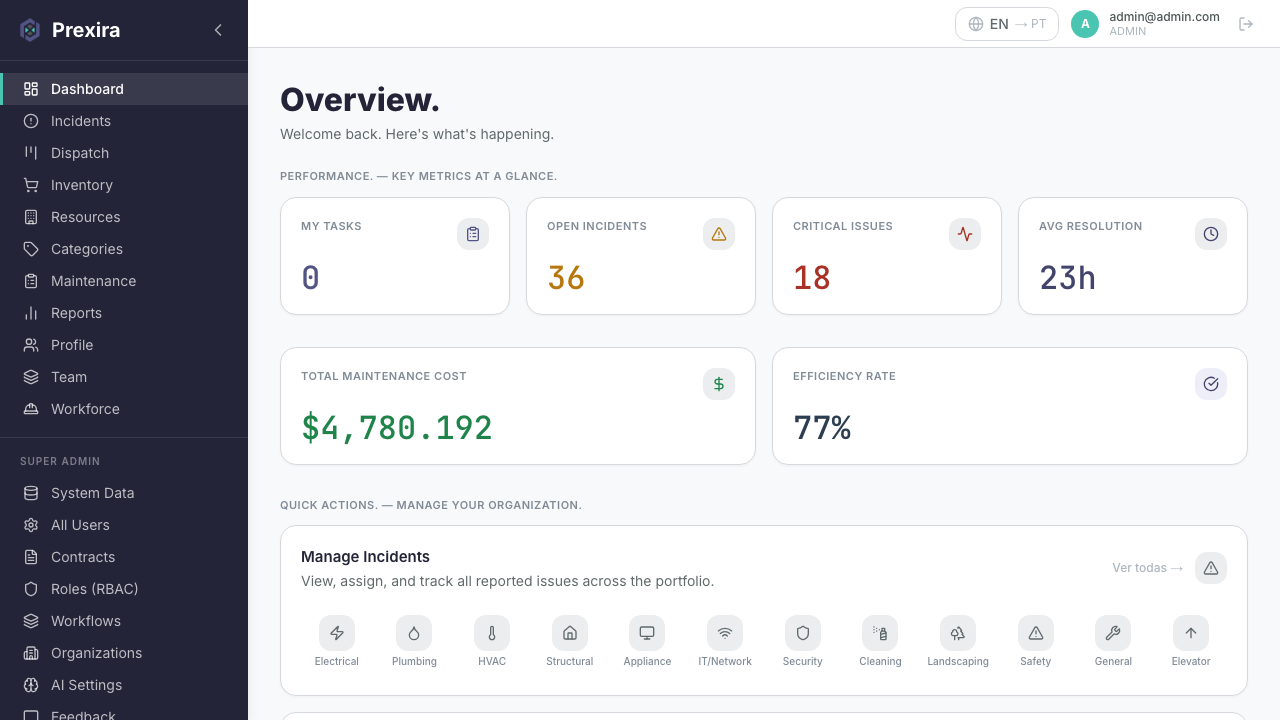Choose the Plumbing incident category
The height and width of the screenshot is (720, 1280).
[414, 641]
